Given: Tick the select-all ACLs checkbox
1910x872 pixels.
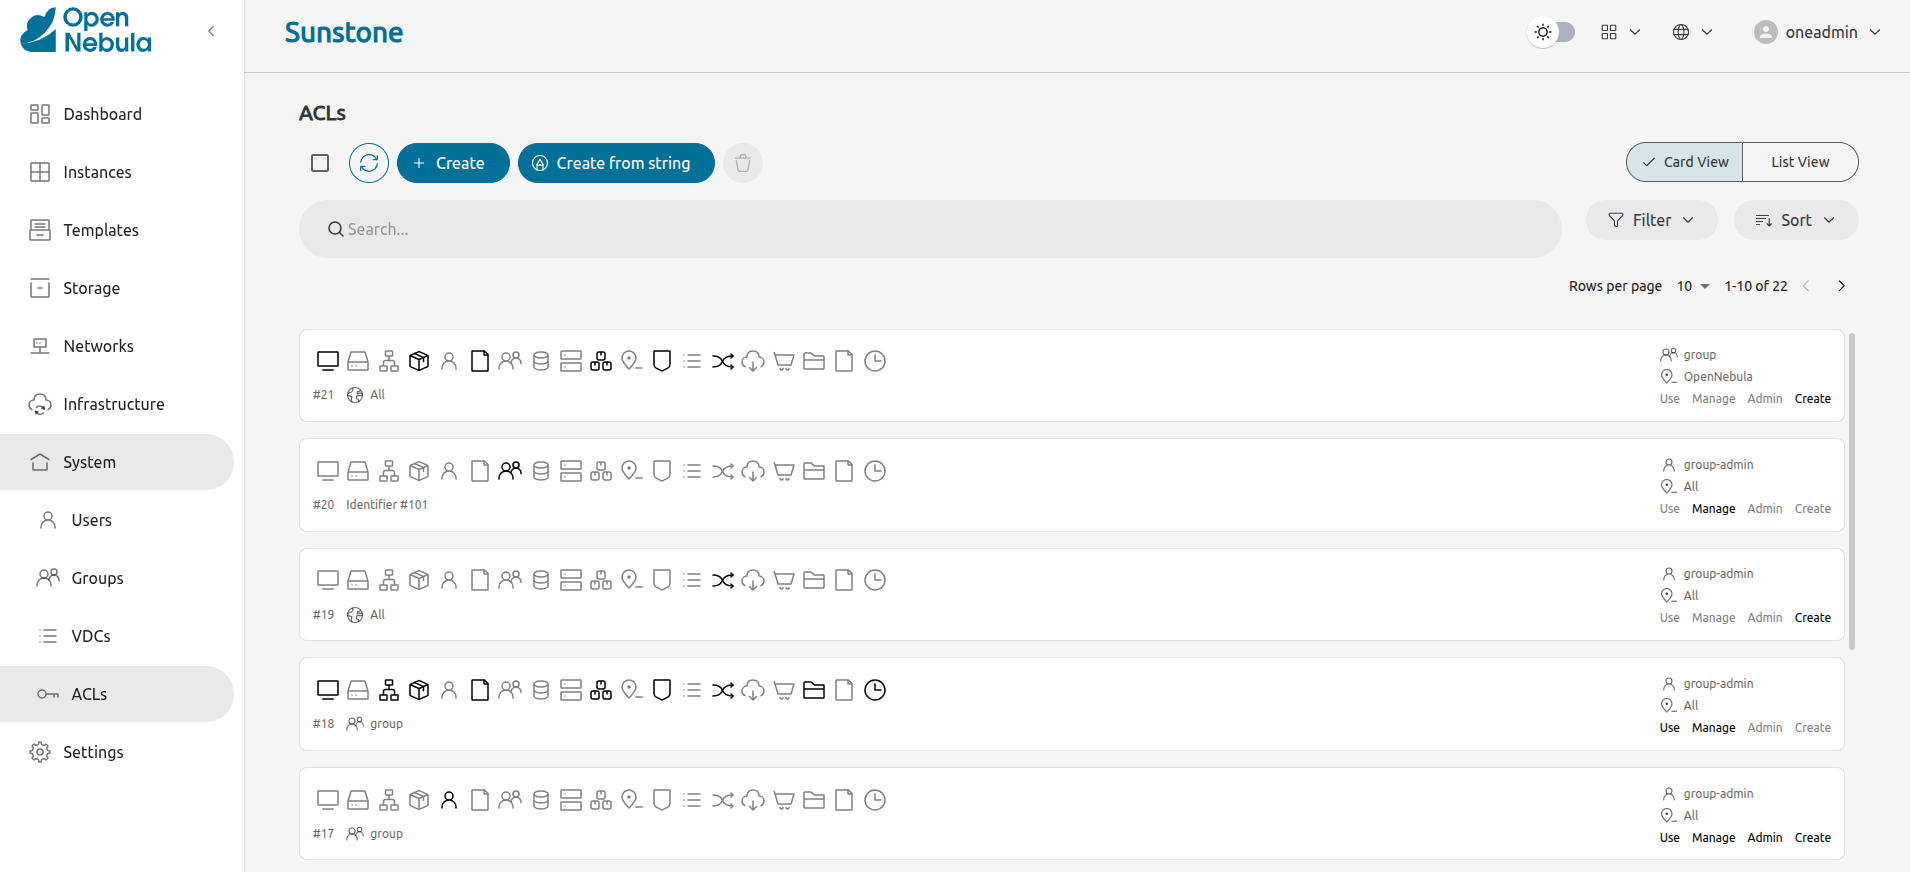Looking at the screenshot, I should (320, 163).
